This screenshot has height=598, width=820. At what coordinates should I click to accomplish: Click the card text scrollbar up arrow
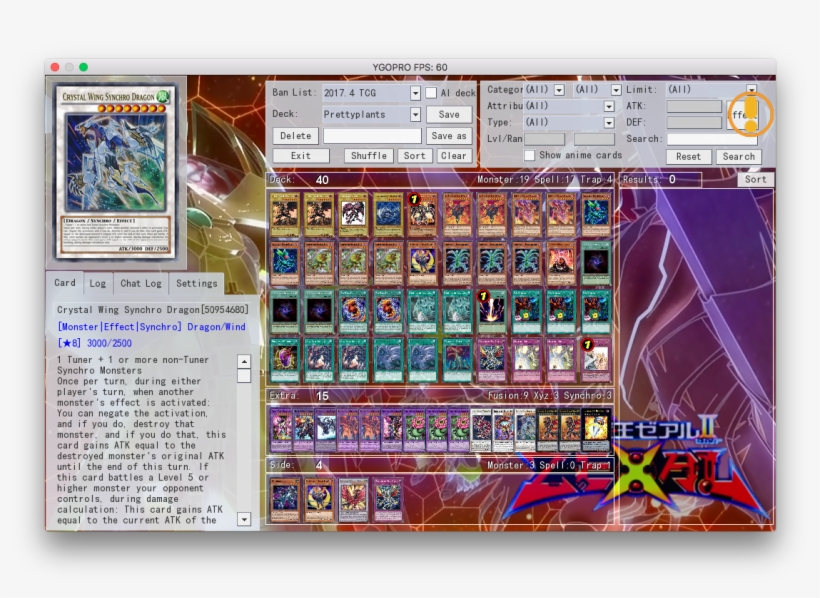(244, 362)
